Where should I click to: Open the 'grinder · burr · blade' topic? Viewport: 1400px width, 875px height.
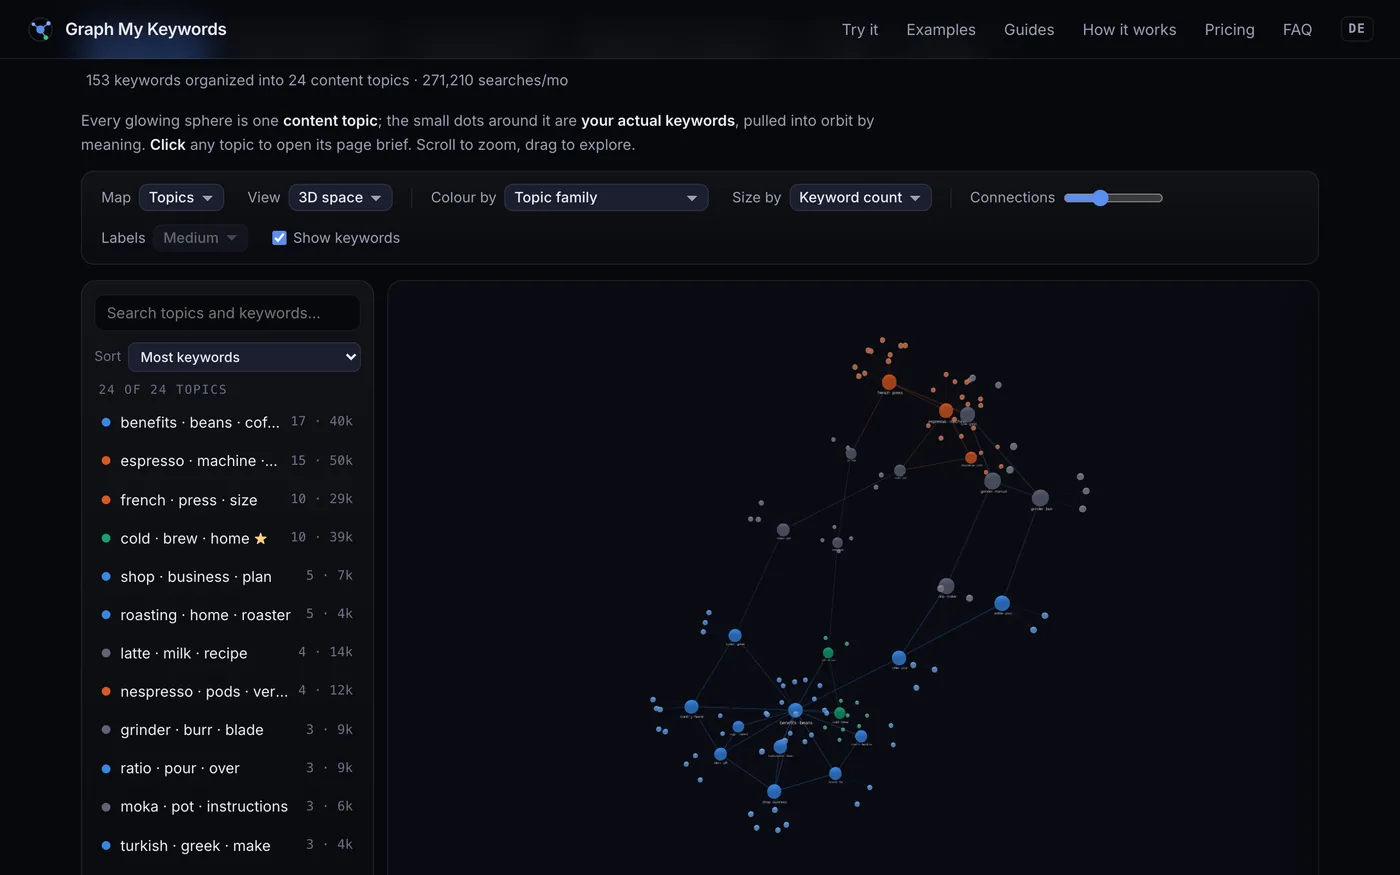pyautogui.click(x=227, y=730)
